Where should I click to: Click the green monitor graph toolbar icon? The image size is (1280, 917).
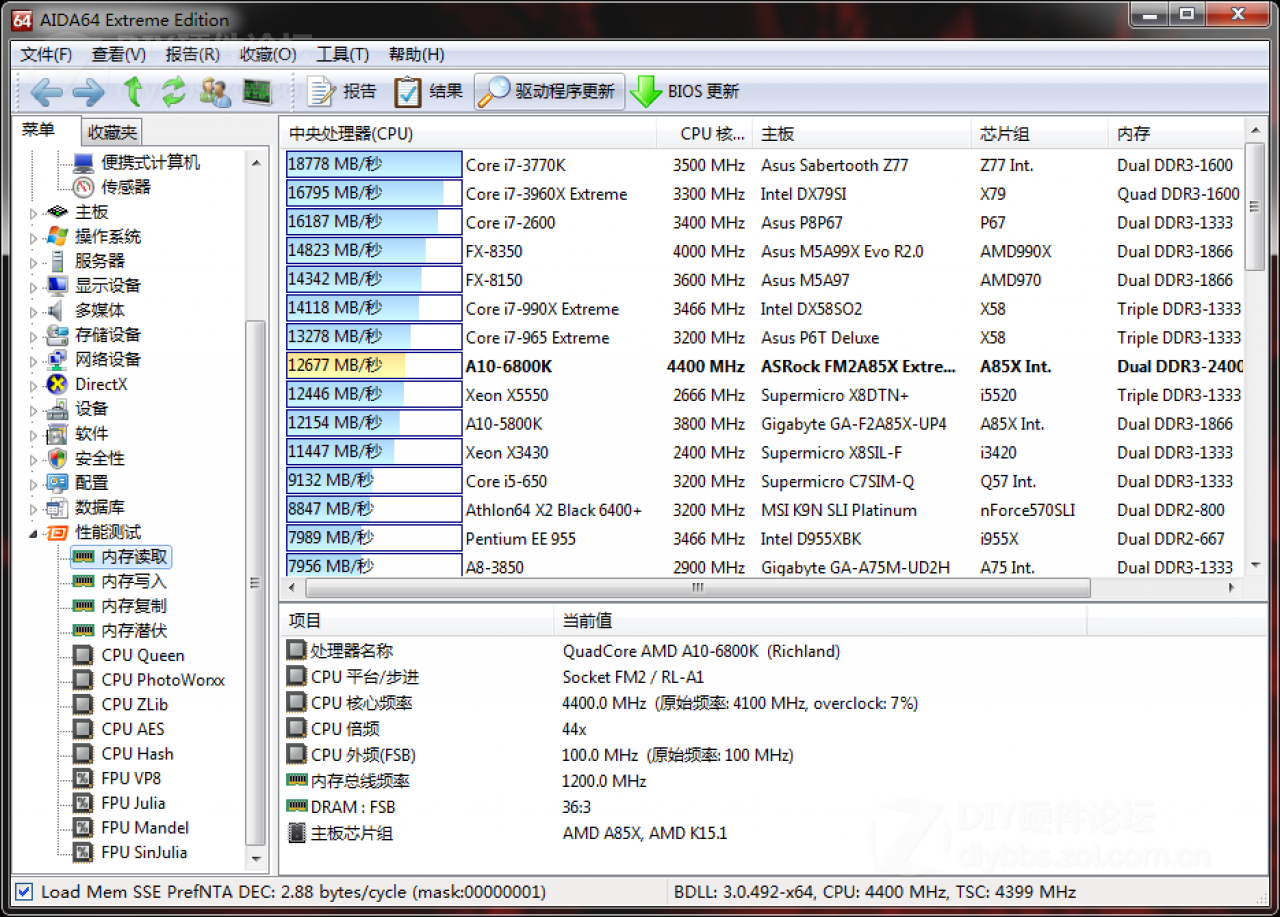pyautogui.click(x=257, y=92)
